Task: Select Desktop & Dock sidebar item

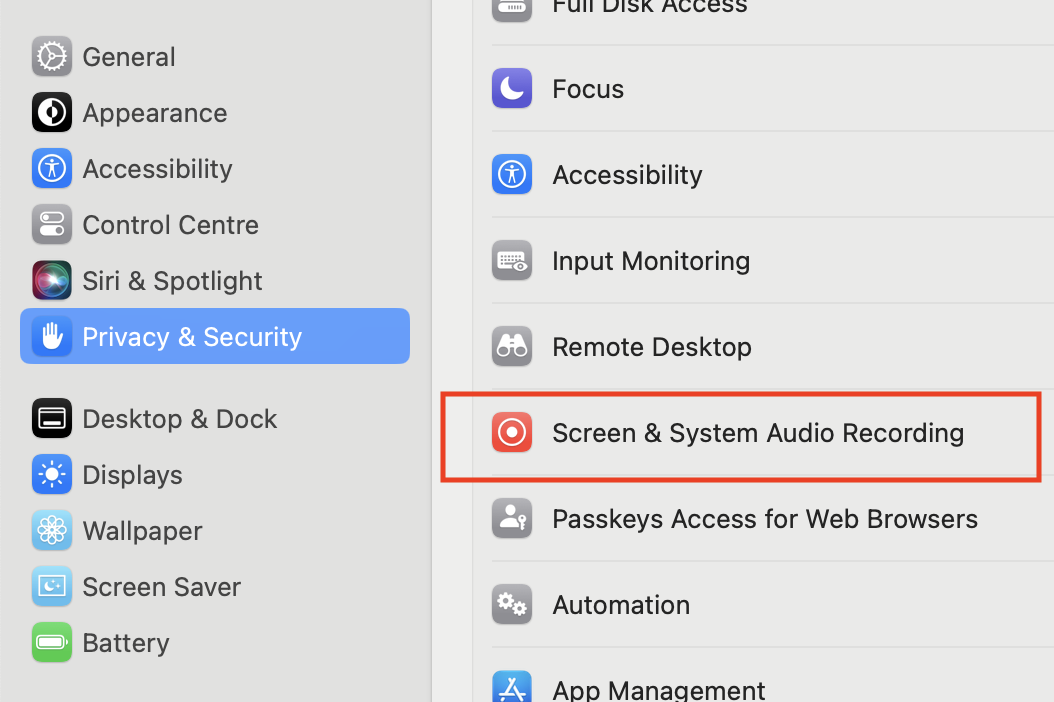Action: (215, 418)
